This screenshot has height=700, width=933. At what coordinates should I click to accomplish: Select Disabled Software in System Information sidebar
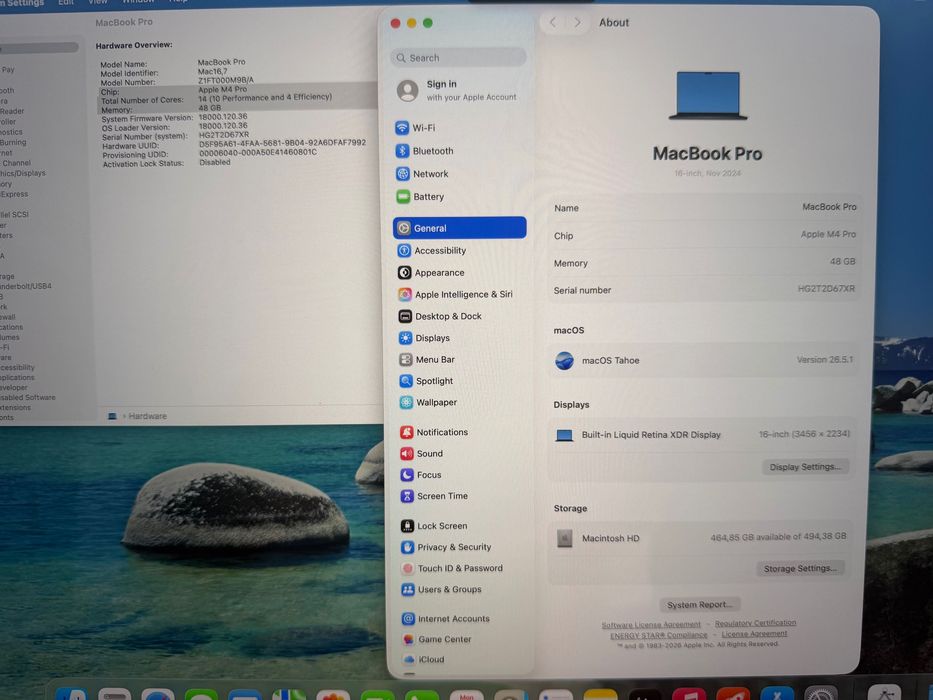pyautogui.click(x=27, y=398)
